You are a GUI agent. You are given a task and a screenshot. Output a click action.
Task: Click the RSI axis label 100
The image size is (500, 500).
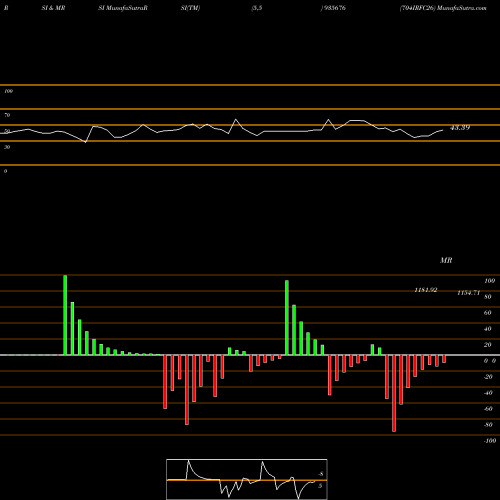pos(8,91)
